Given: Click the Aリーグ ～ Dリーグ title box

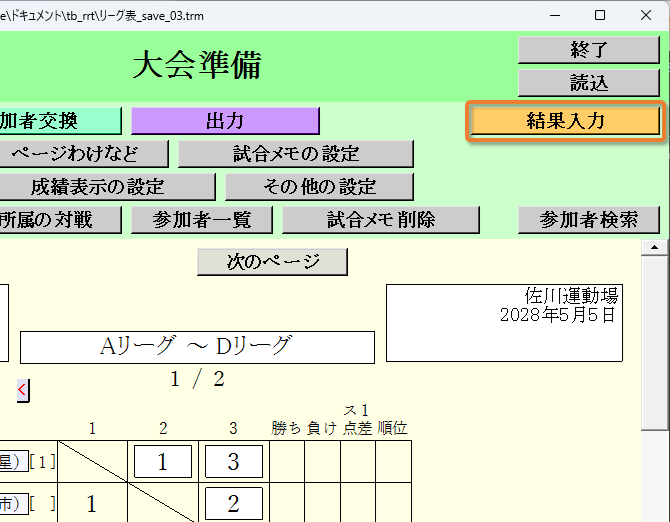Looking at the screenshot, I should click(x=197, y=347).
